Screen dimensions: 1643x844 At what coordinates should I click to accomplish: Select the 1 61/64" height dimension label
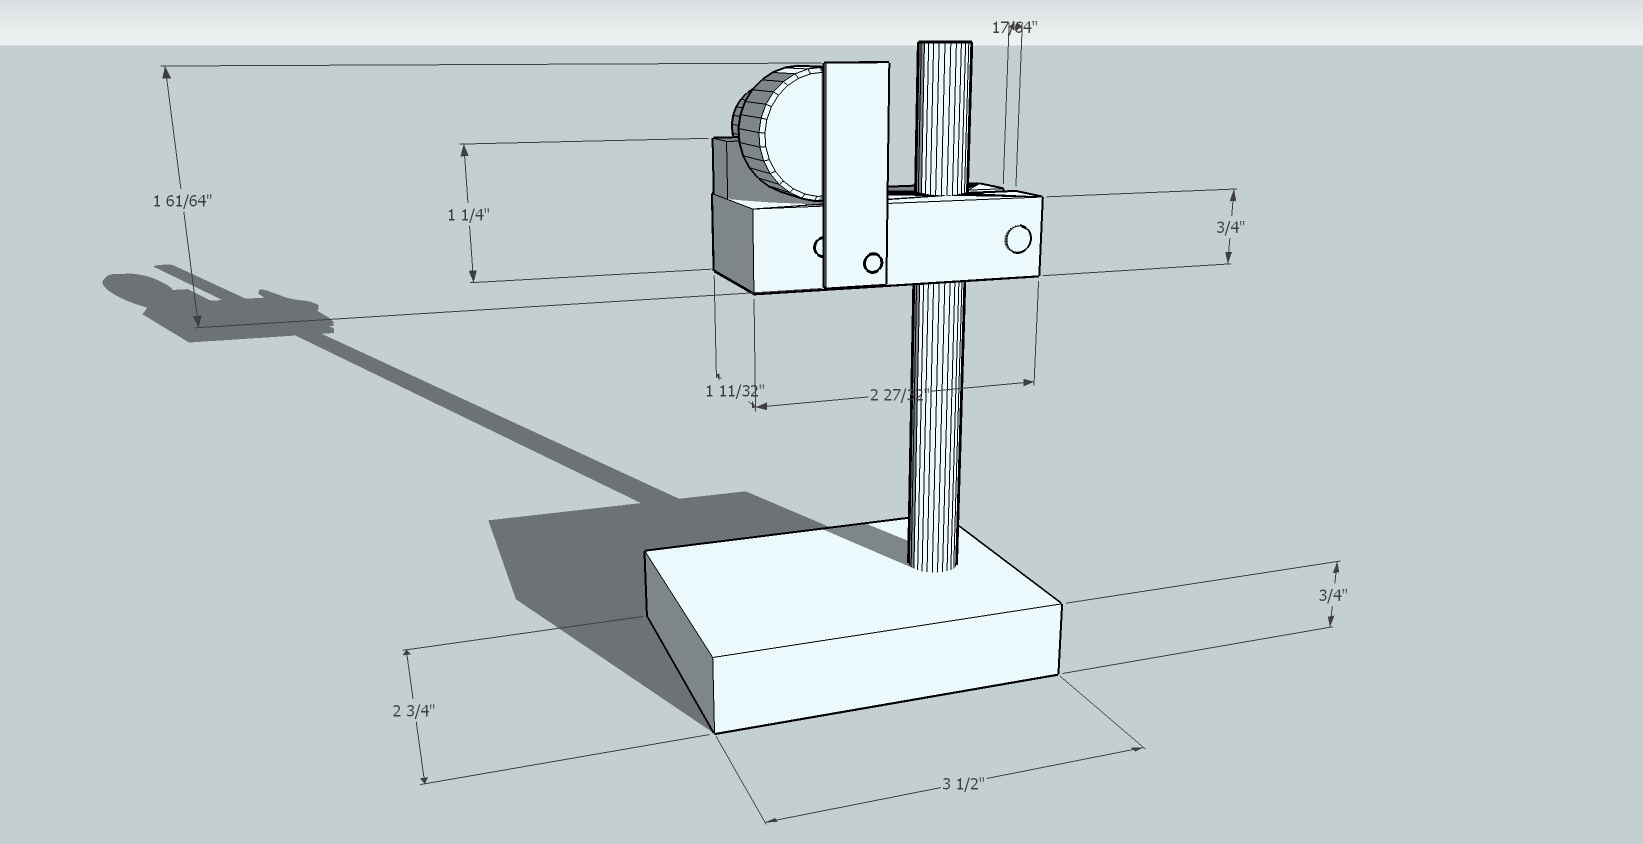coord(182,201)
